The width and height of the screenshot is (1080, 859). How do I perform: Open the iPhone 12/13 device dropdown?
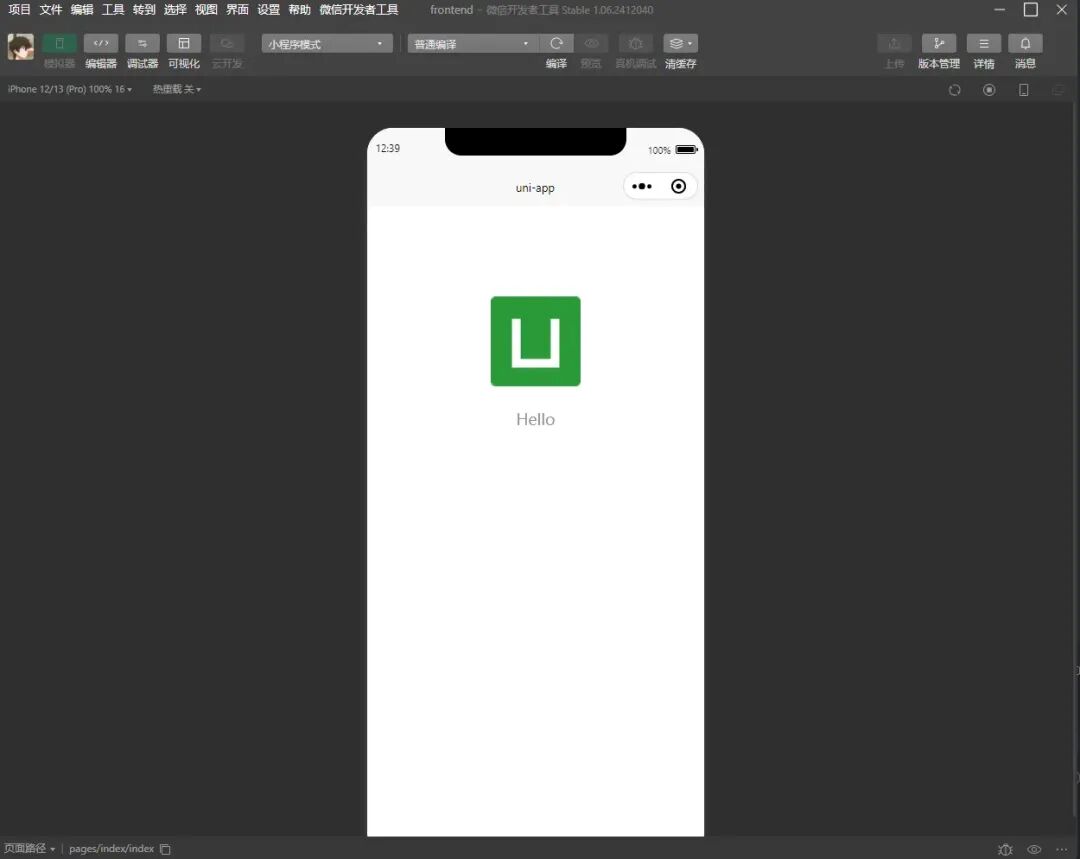(70, 90)
